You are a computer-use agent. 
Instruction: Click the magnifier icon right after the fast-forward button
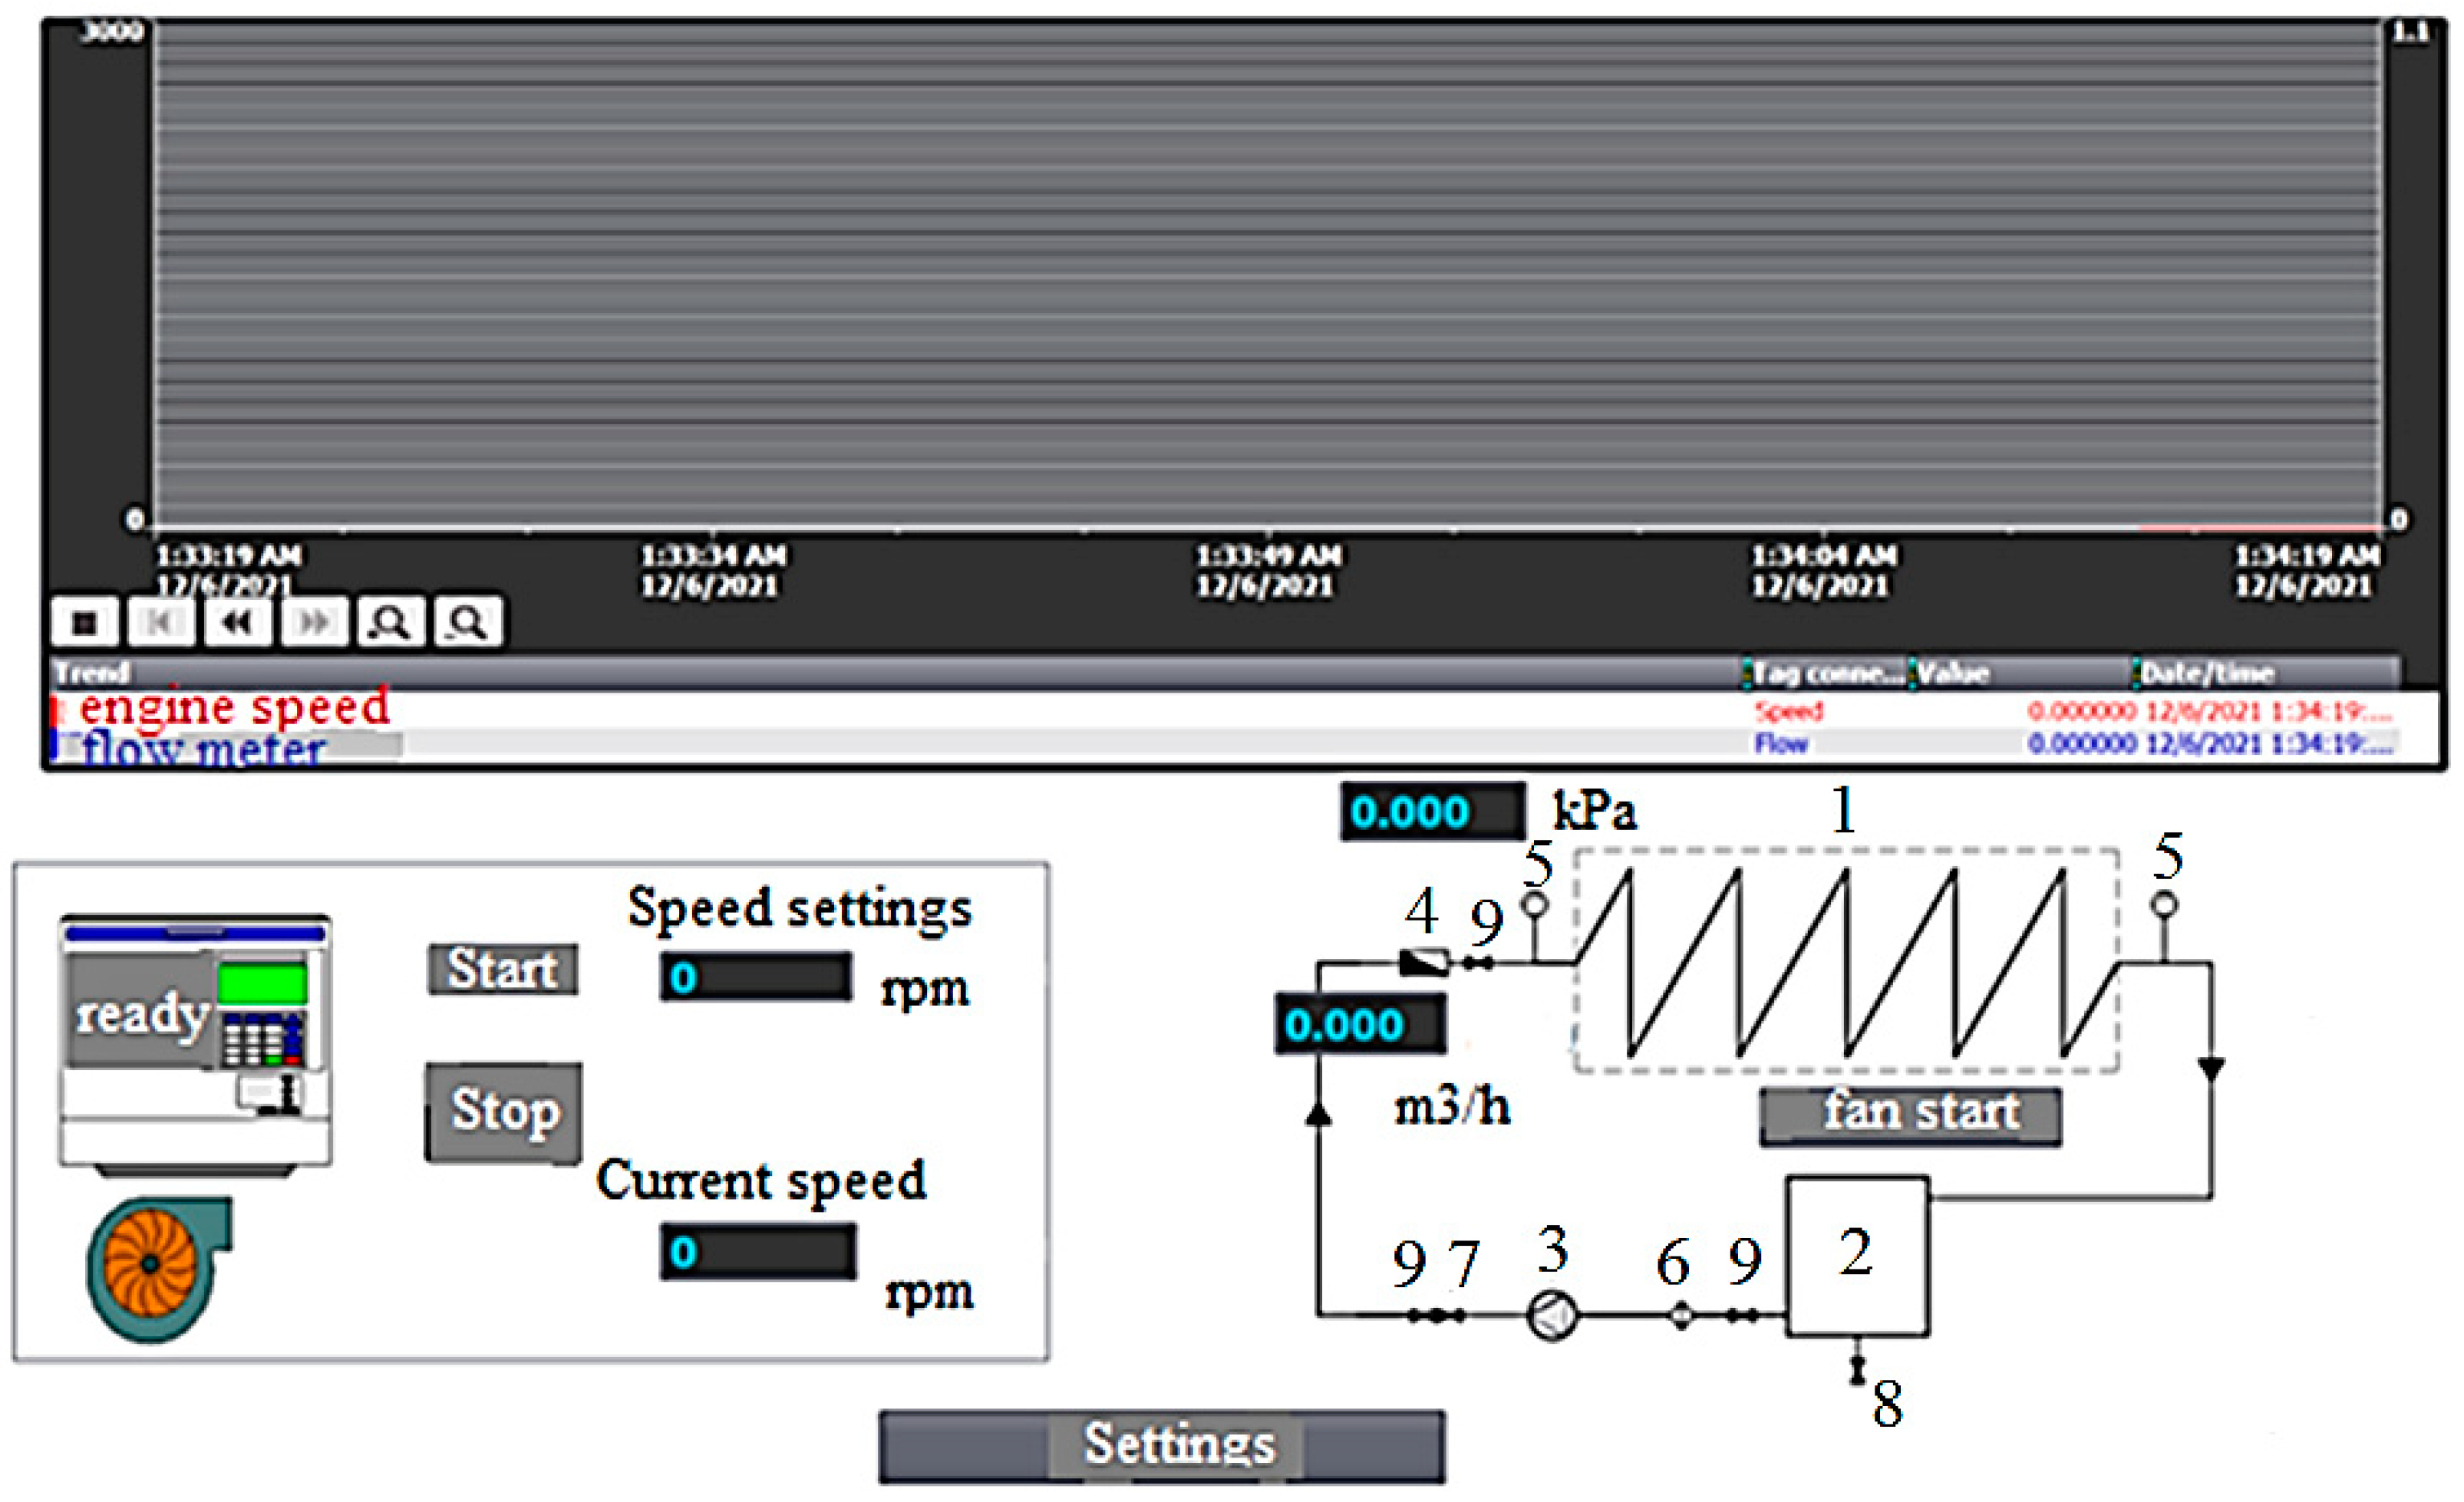(x=390, y=623)
